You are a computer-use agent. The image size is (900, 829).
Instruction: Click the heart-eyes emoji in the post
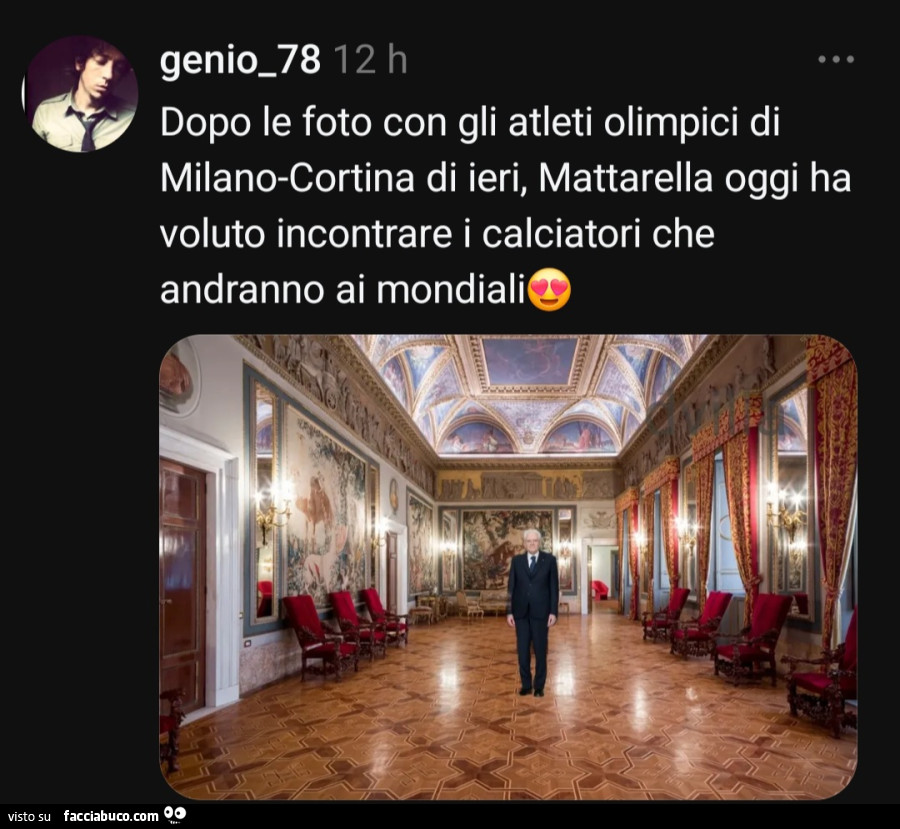point(549,289)
